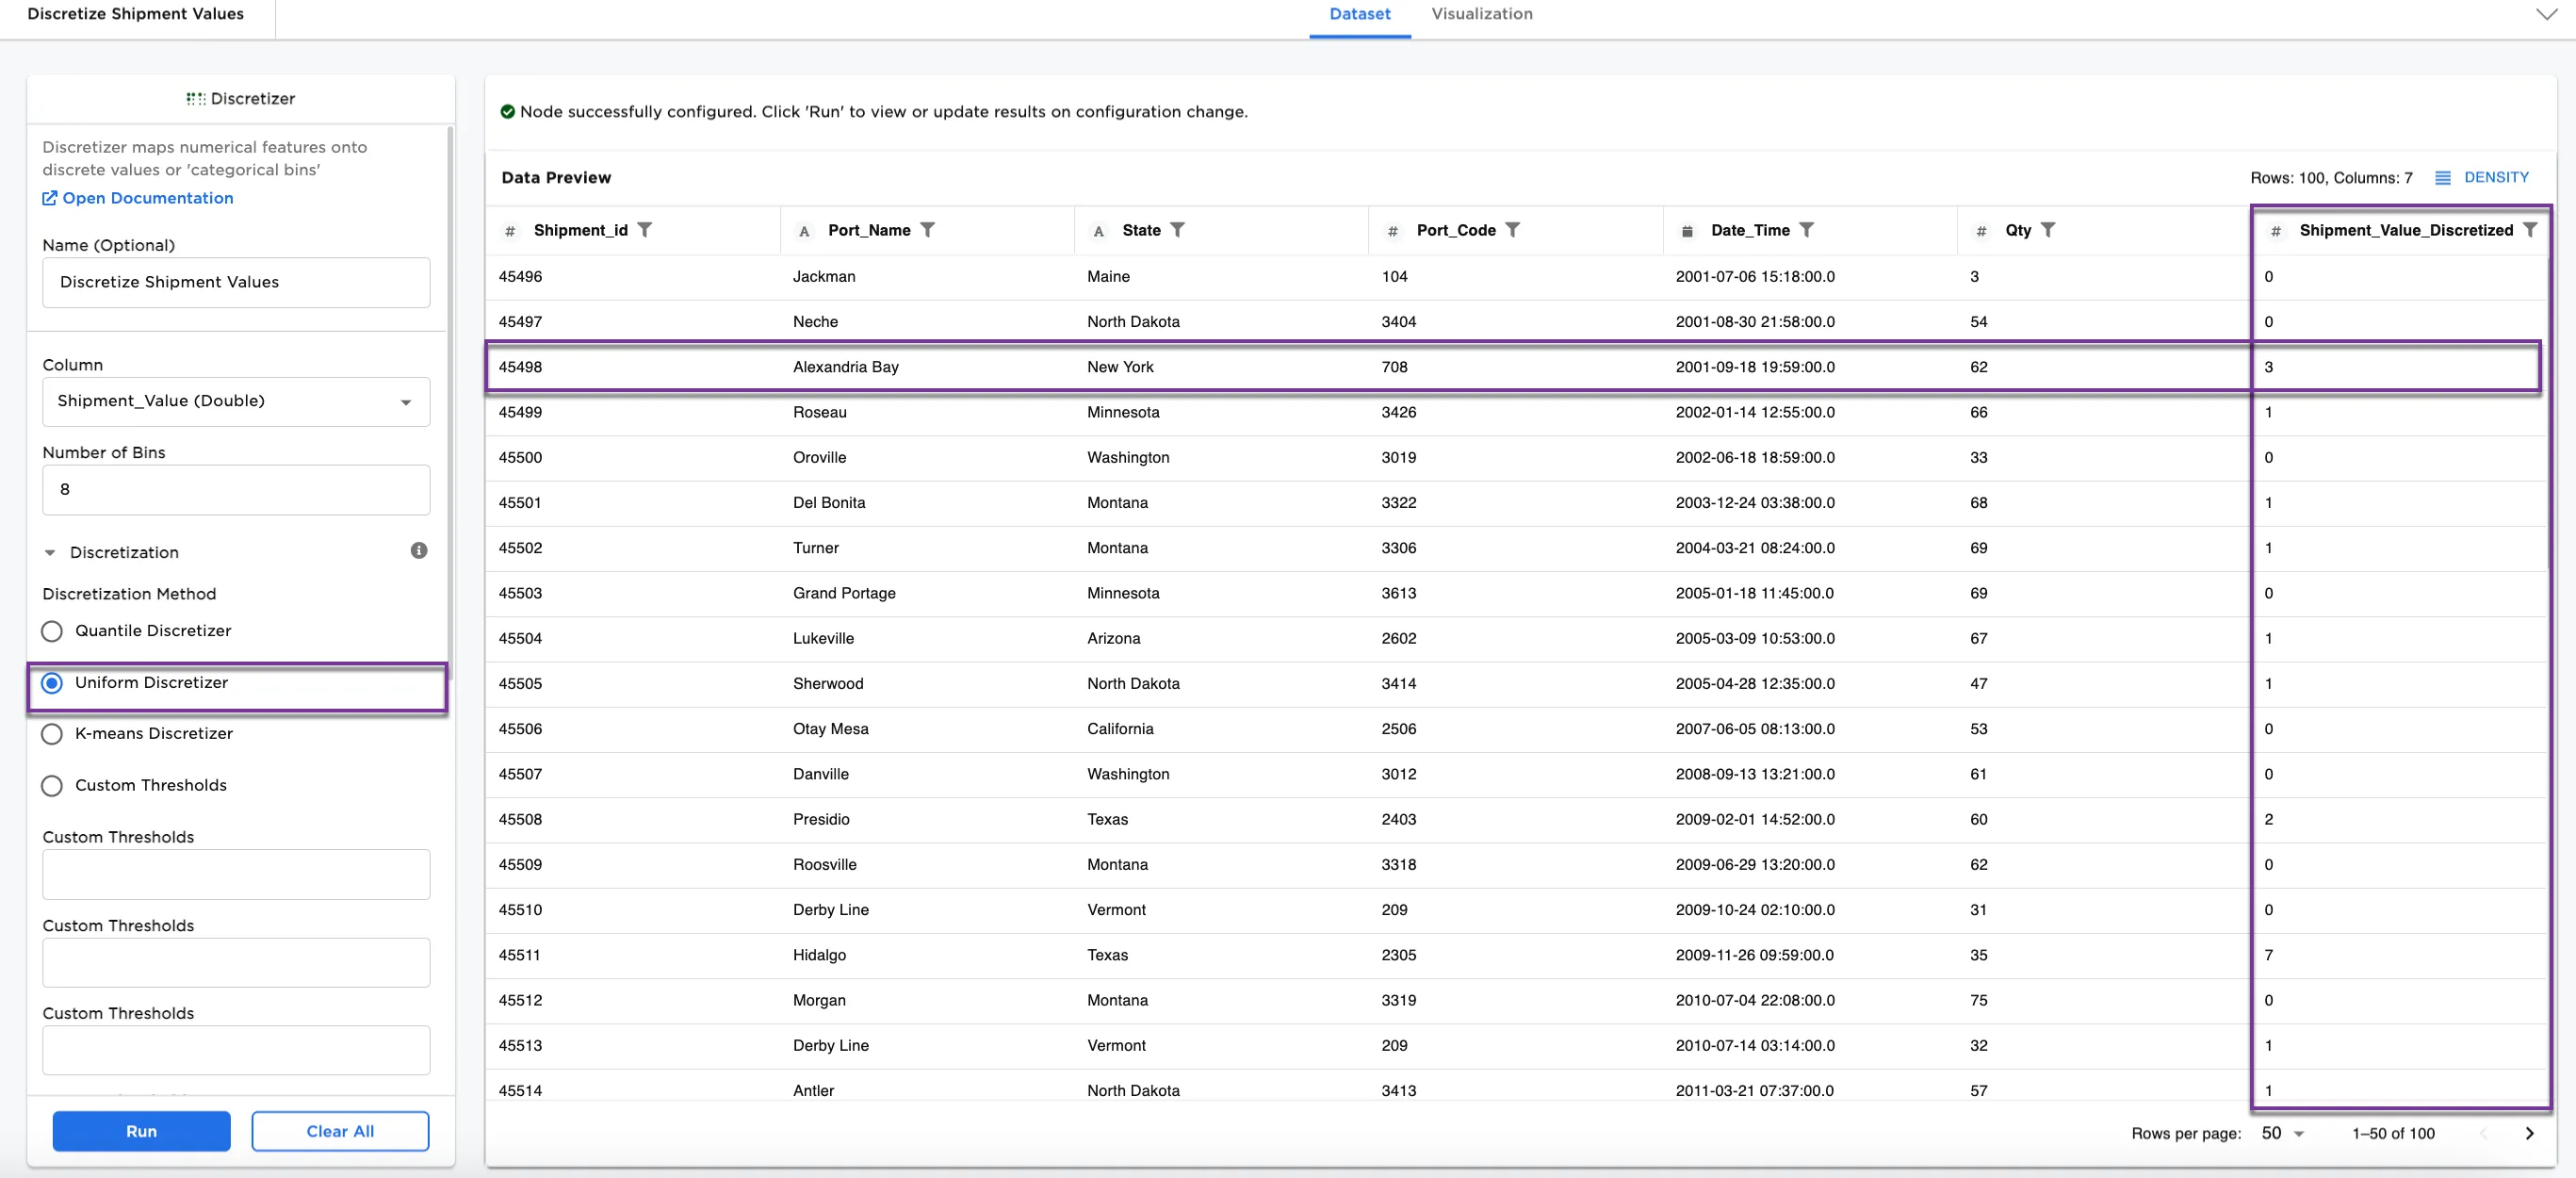Filter the Qty column
The image size is (2576, 1178).
click(x=2050, y=230)
